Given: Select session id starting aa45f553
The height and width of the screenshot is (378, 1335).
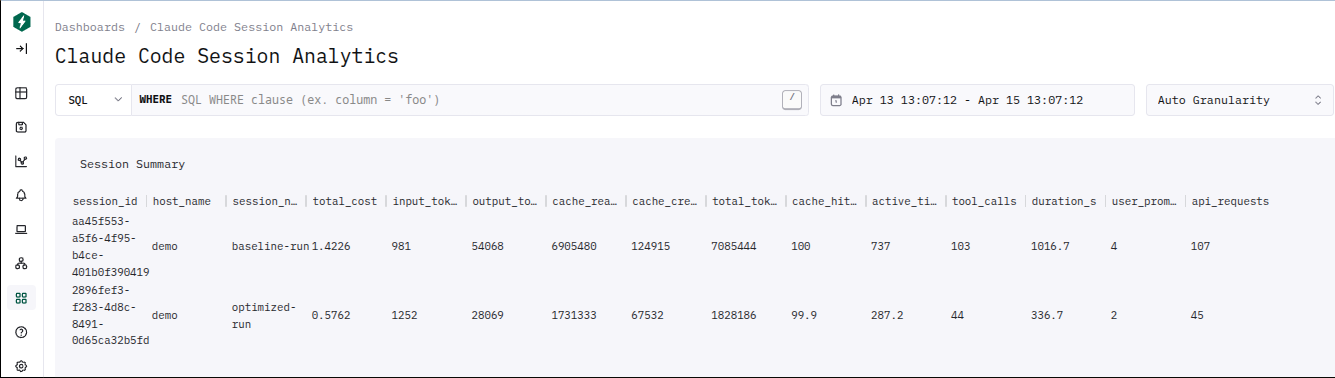Looking at the screenshot, I should (x=111, y=246).
